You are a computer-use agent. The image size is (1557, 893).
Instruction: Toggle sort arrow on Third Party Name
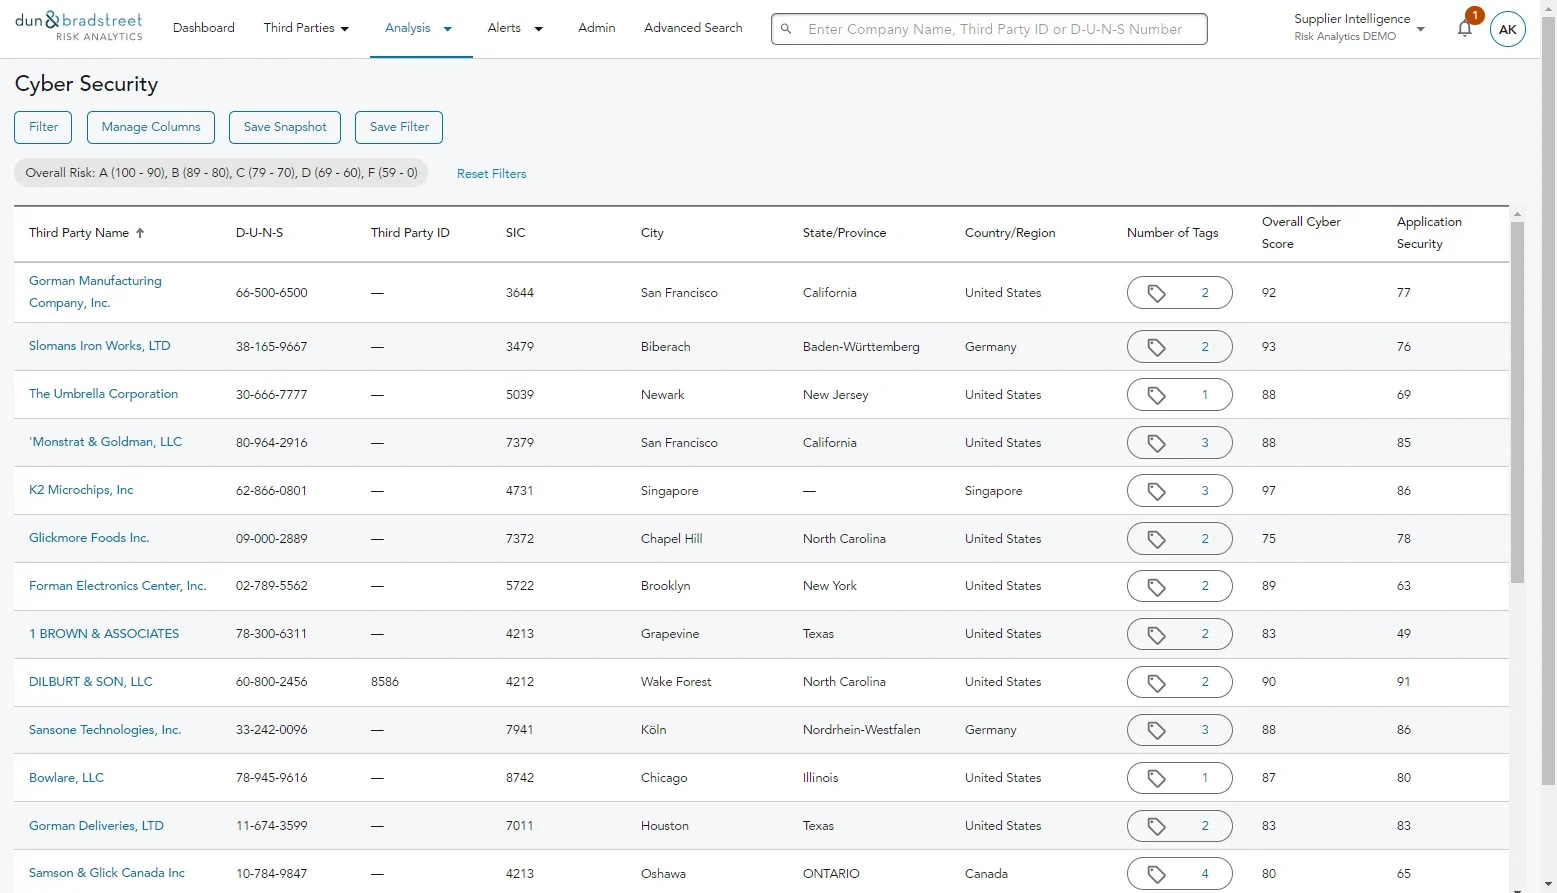pyautogui.click(x=140, y=233)
